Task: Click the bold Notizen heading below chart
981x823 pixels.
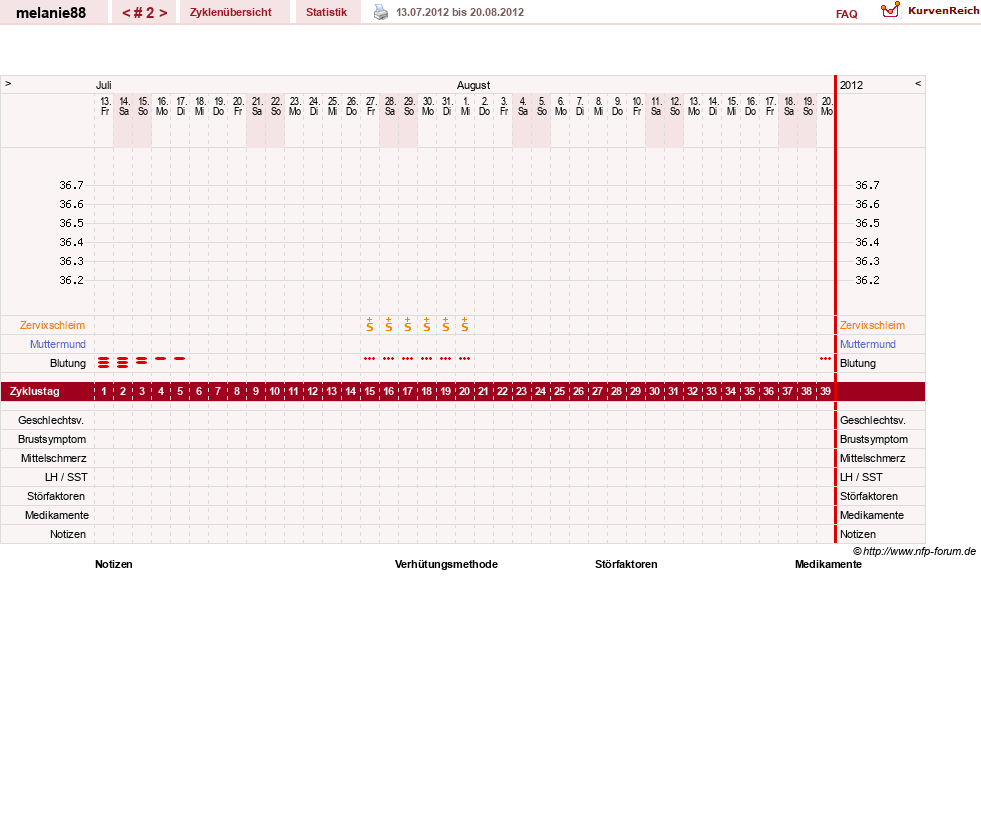Action: point(113,564)
